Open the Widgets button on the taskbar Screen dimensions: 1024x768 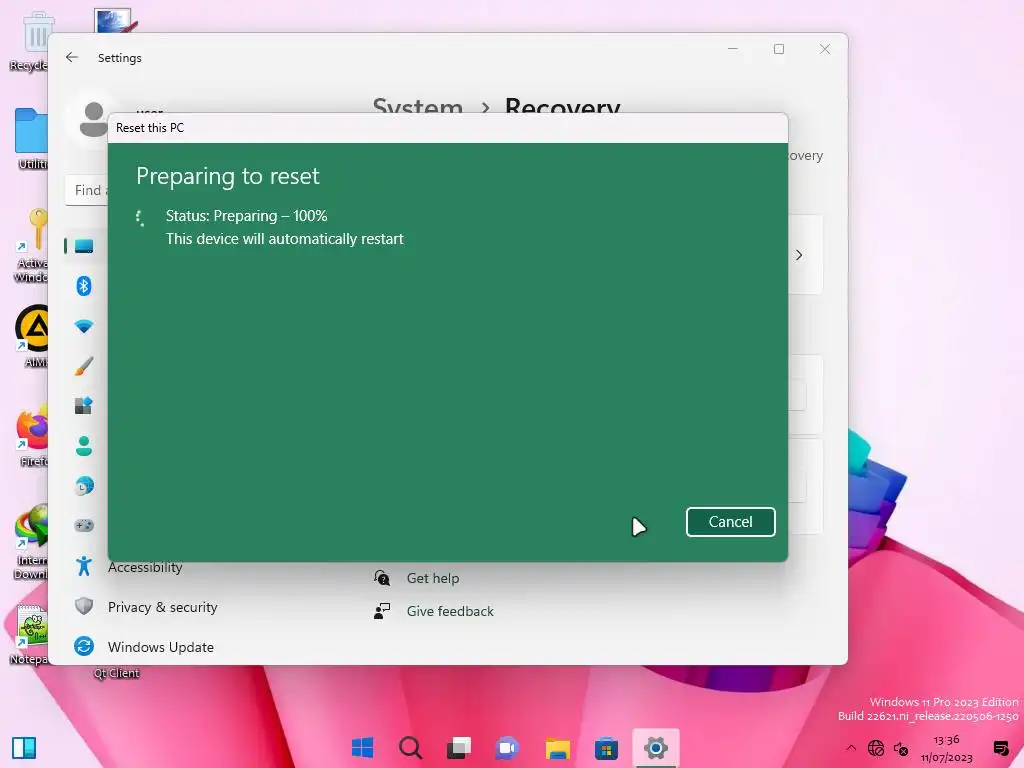coord(24,748)
